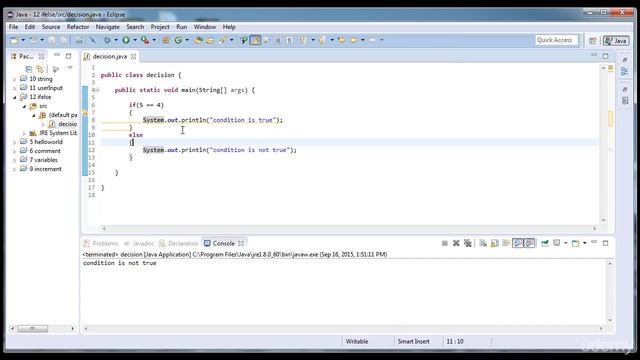640x360 pixels.
Task: Toggle Scroll Lock in Console toolbar
Action: click(x=495, y=243)
